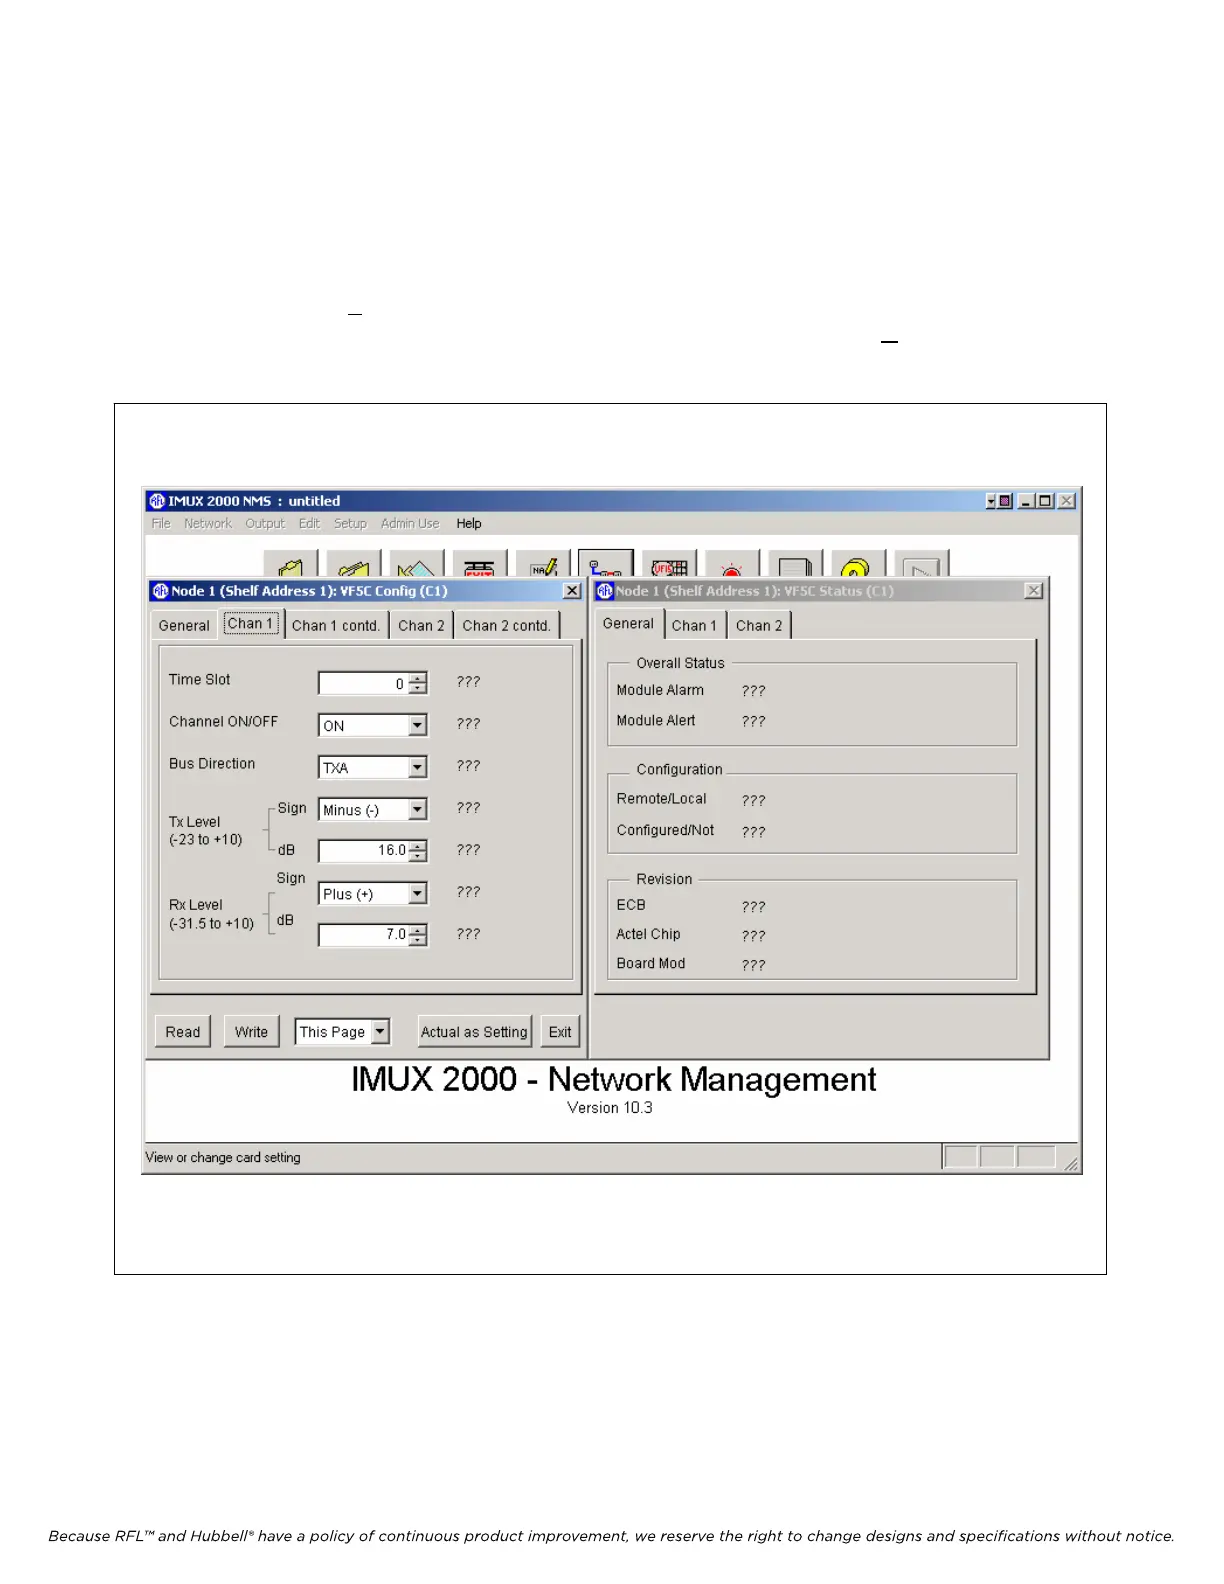
Task: Open the Channel ON/OFF dropdown
Action: [x=418, y=725]
